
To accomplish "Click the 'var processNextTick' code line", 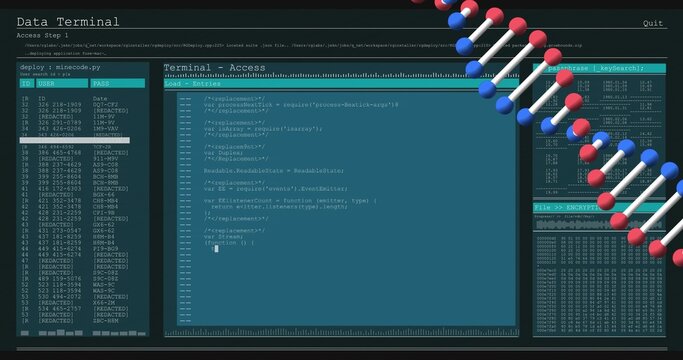I will tap(301, 105).
